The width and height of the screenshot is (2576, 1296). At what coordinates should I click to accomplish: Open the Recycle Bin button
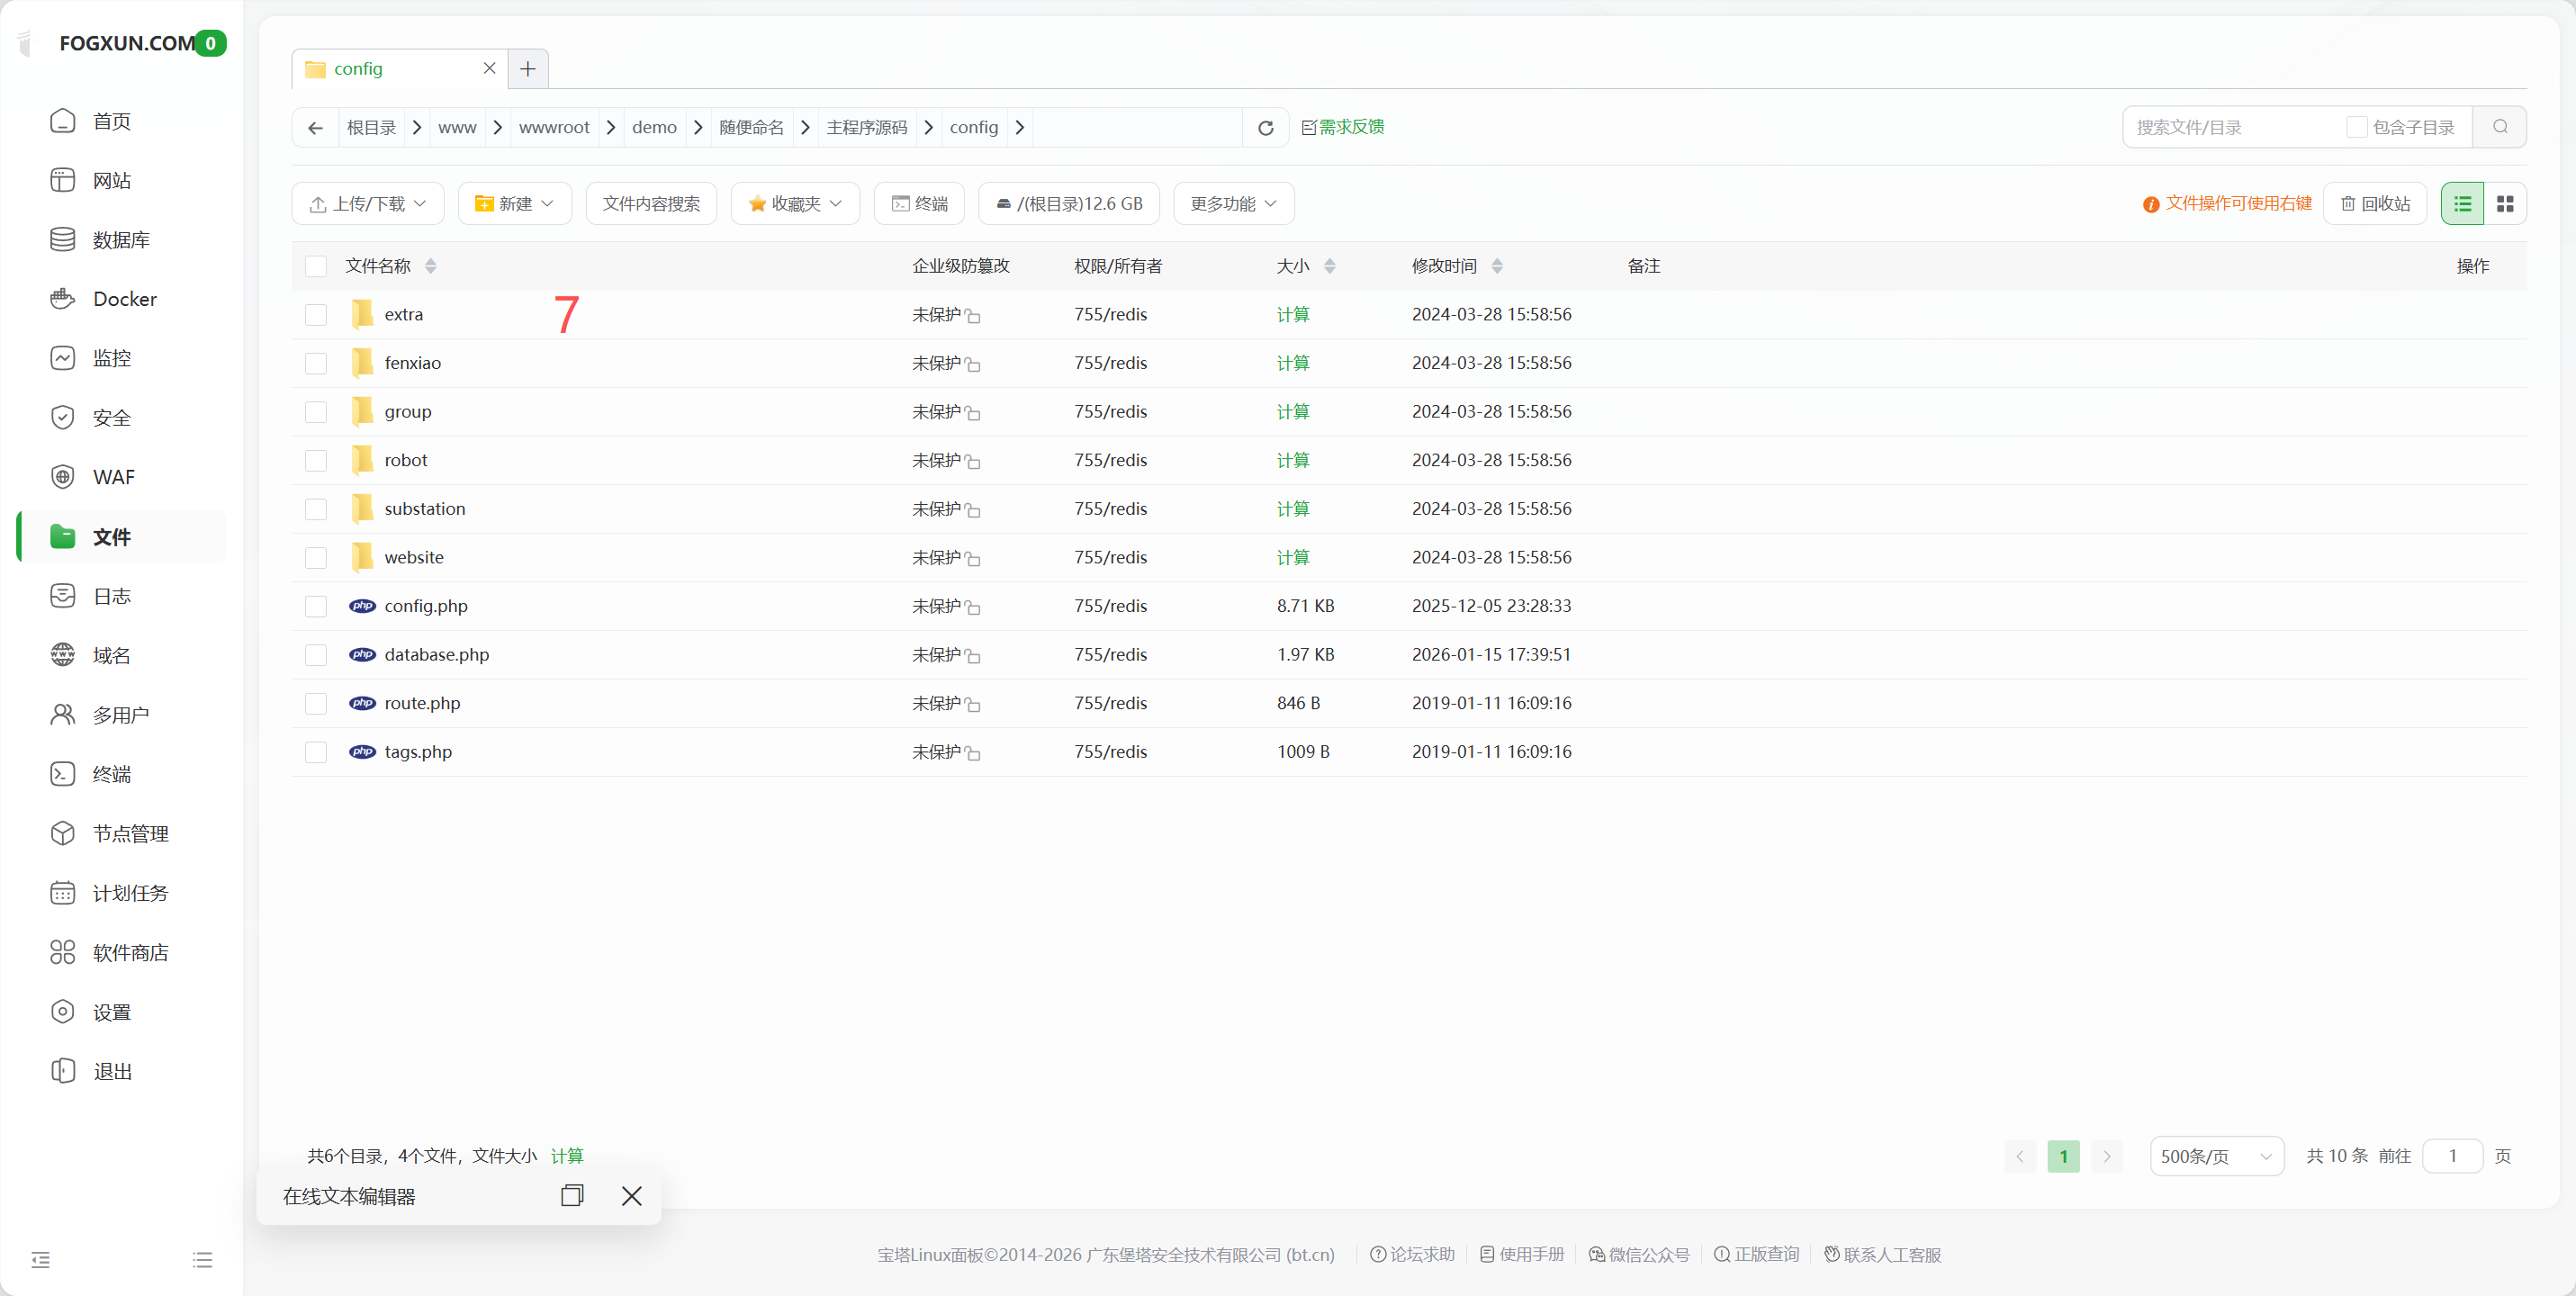pyautogui.click(x=2375, y=204)
